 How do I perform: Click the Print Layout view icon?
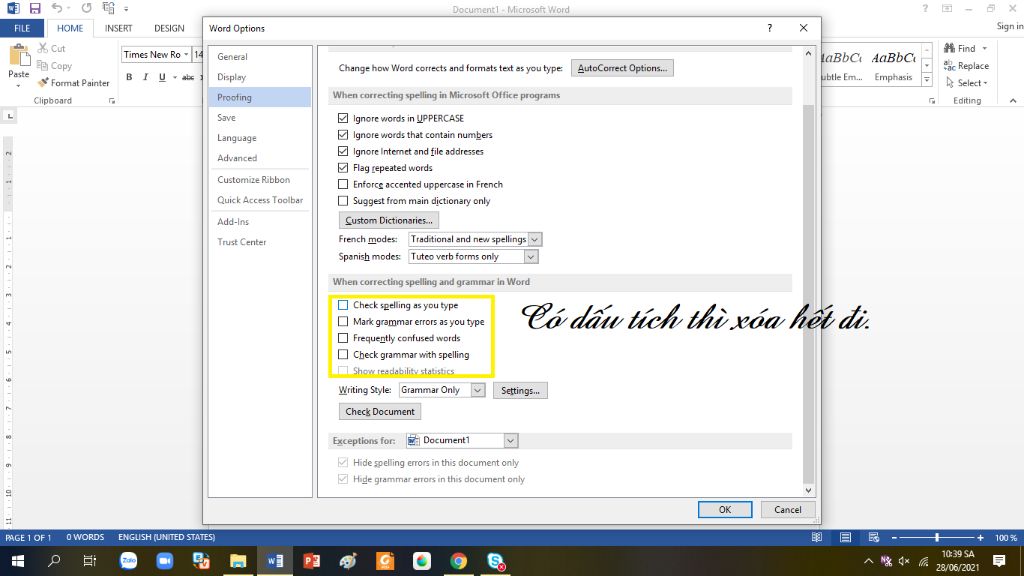(x=846, y=537)
